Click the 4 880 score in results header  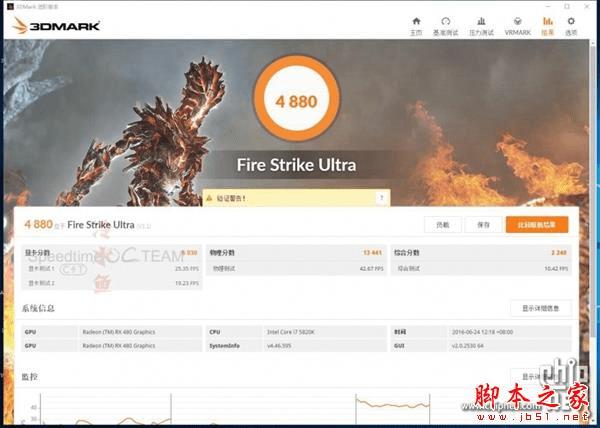38,224
